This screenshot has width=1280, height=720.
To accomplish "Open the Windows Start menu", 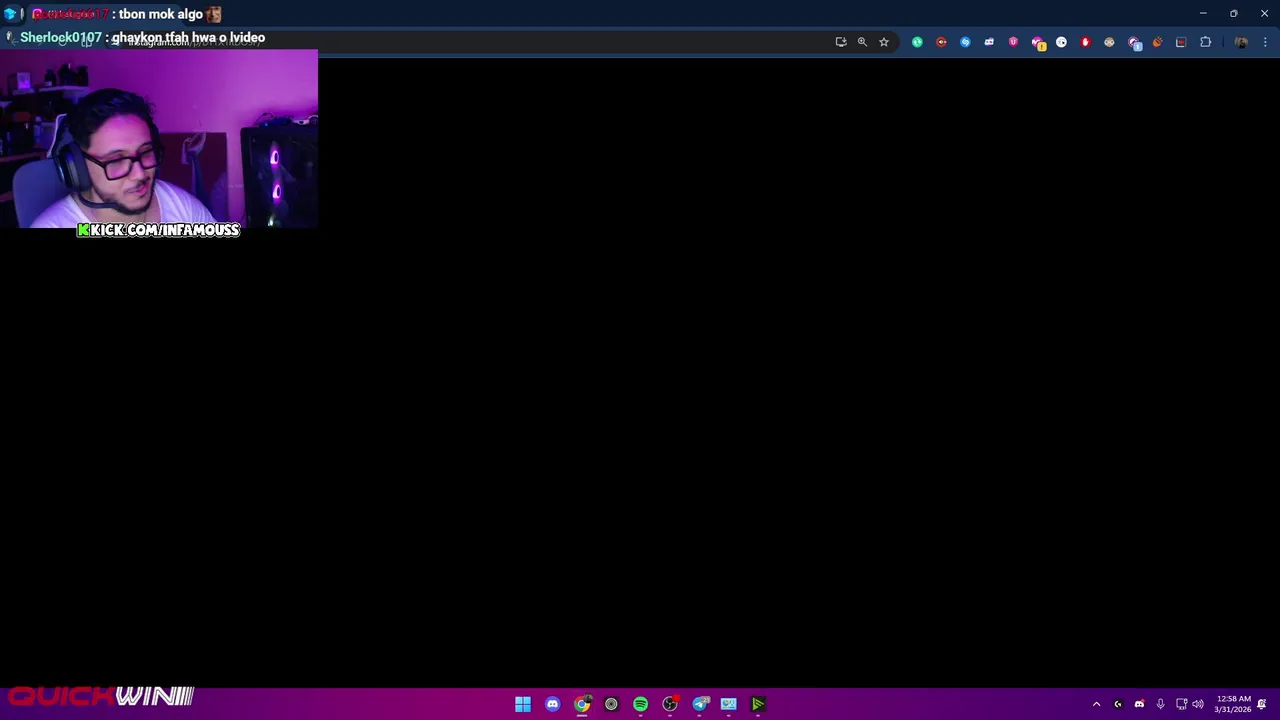I will click(x=523, y=704).
